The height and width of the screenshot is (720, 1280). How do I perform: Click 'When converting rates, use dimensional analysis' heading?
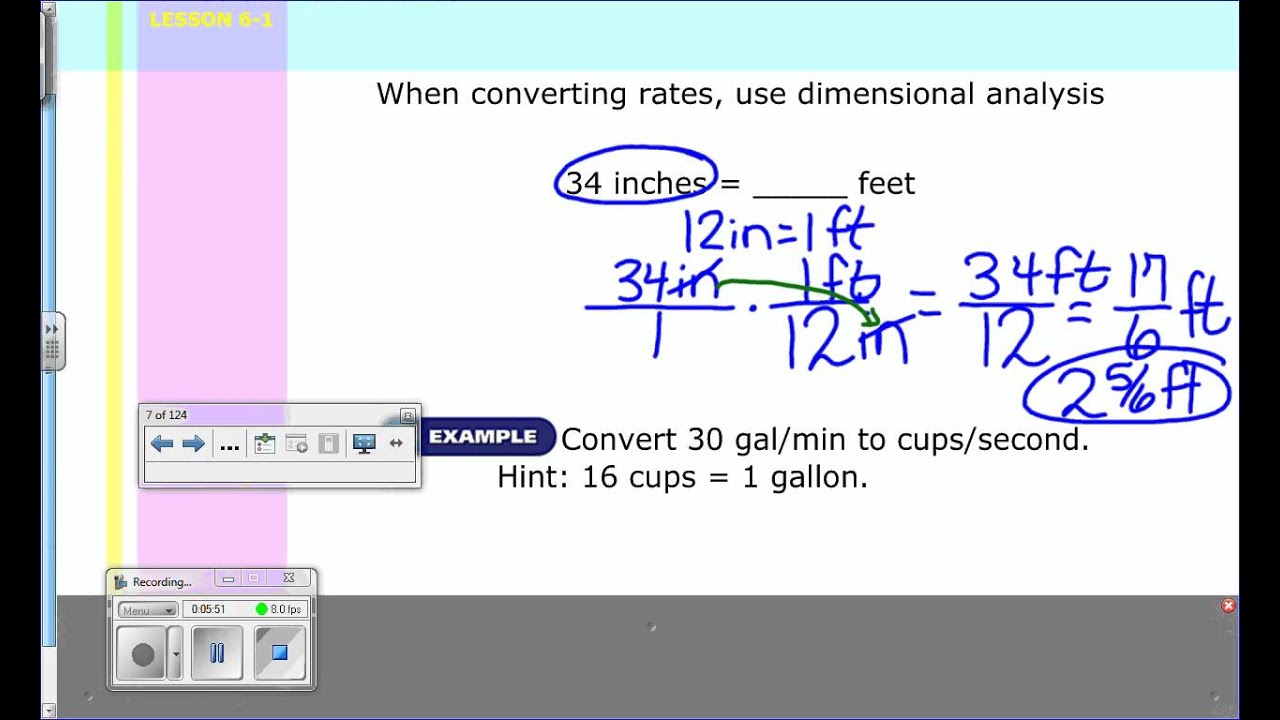click(x=740, y=94)
